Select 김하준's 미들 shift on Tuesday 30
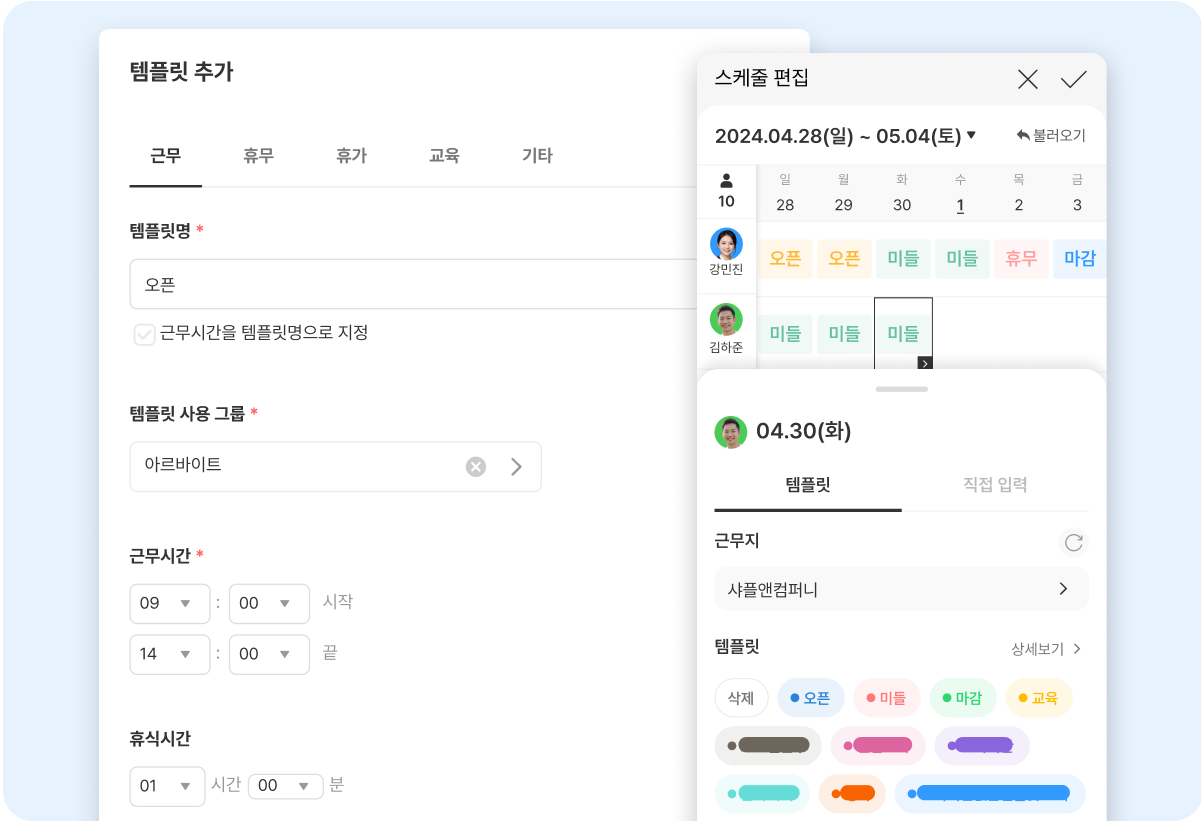This screenshot has width=1201, height=821. tap(903, 334)
